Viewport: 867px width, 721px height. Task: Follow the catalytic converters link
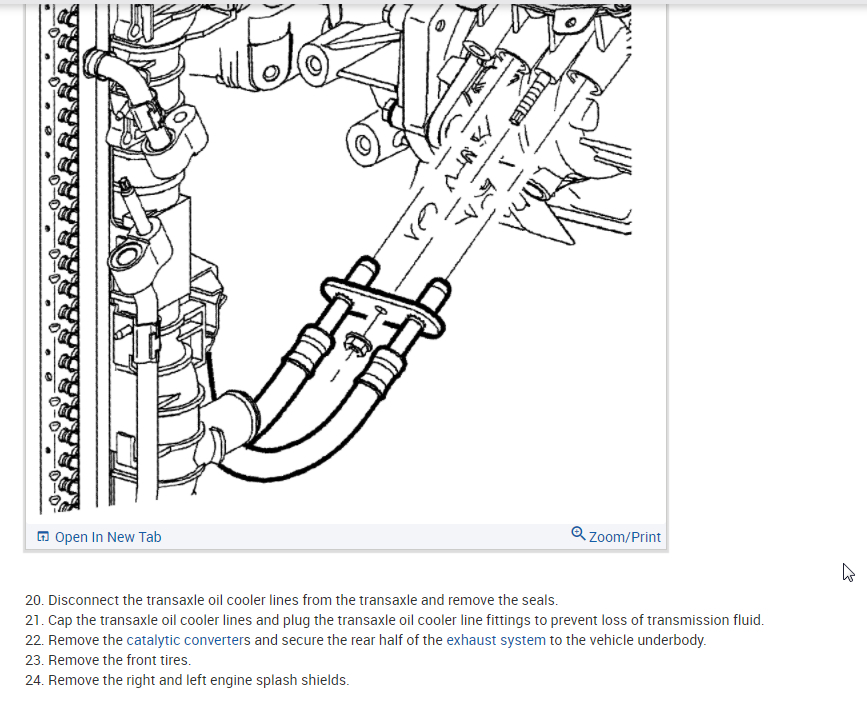(189, 640)
